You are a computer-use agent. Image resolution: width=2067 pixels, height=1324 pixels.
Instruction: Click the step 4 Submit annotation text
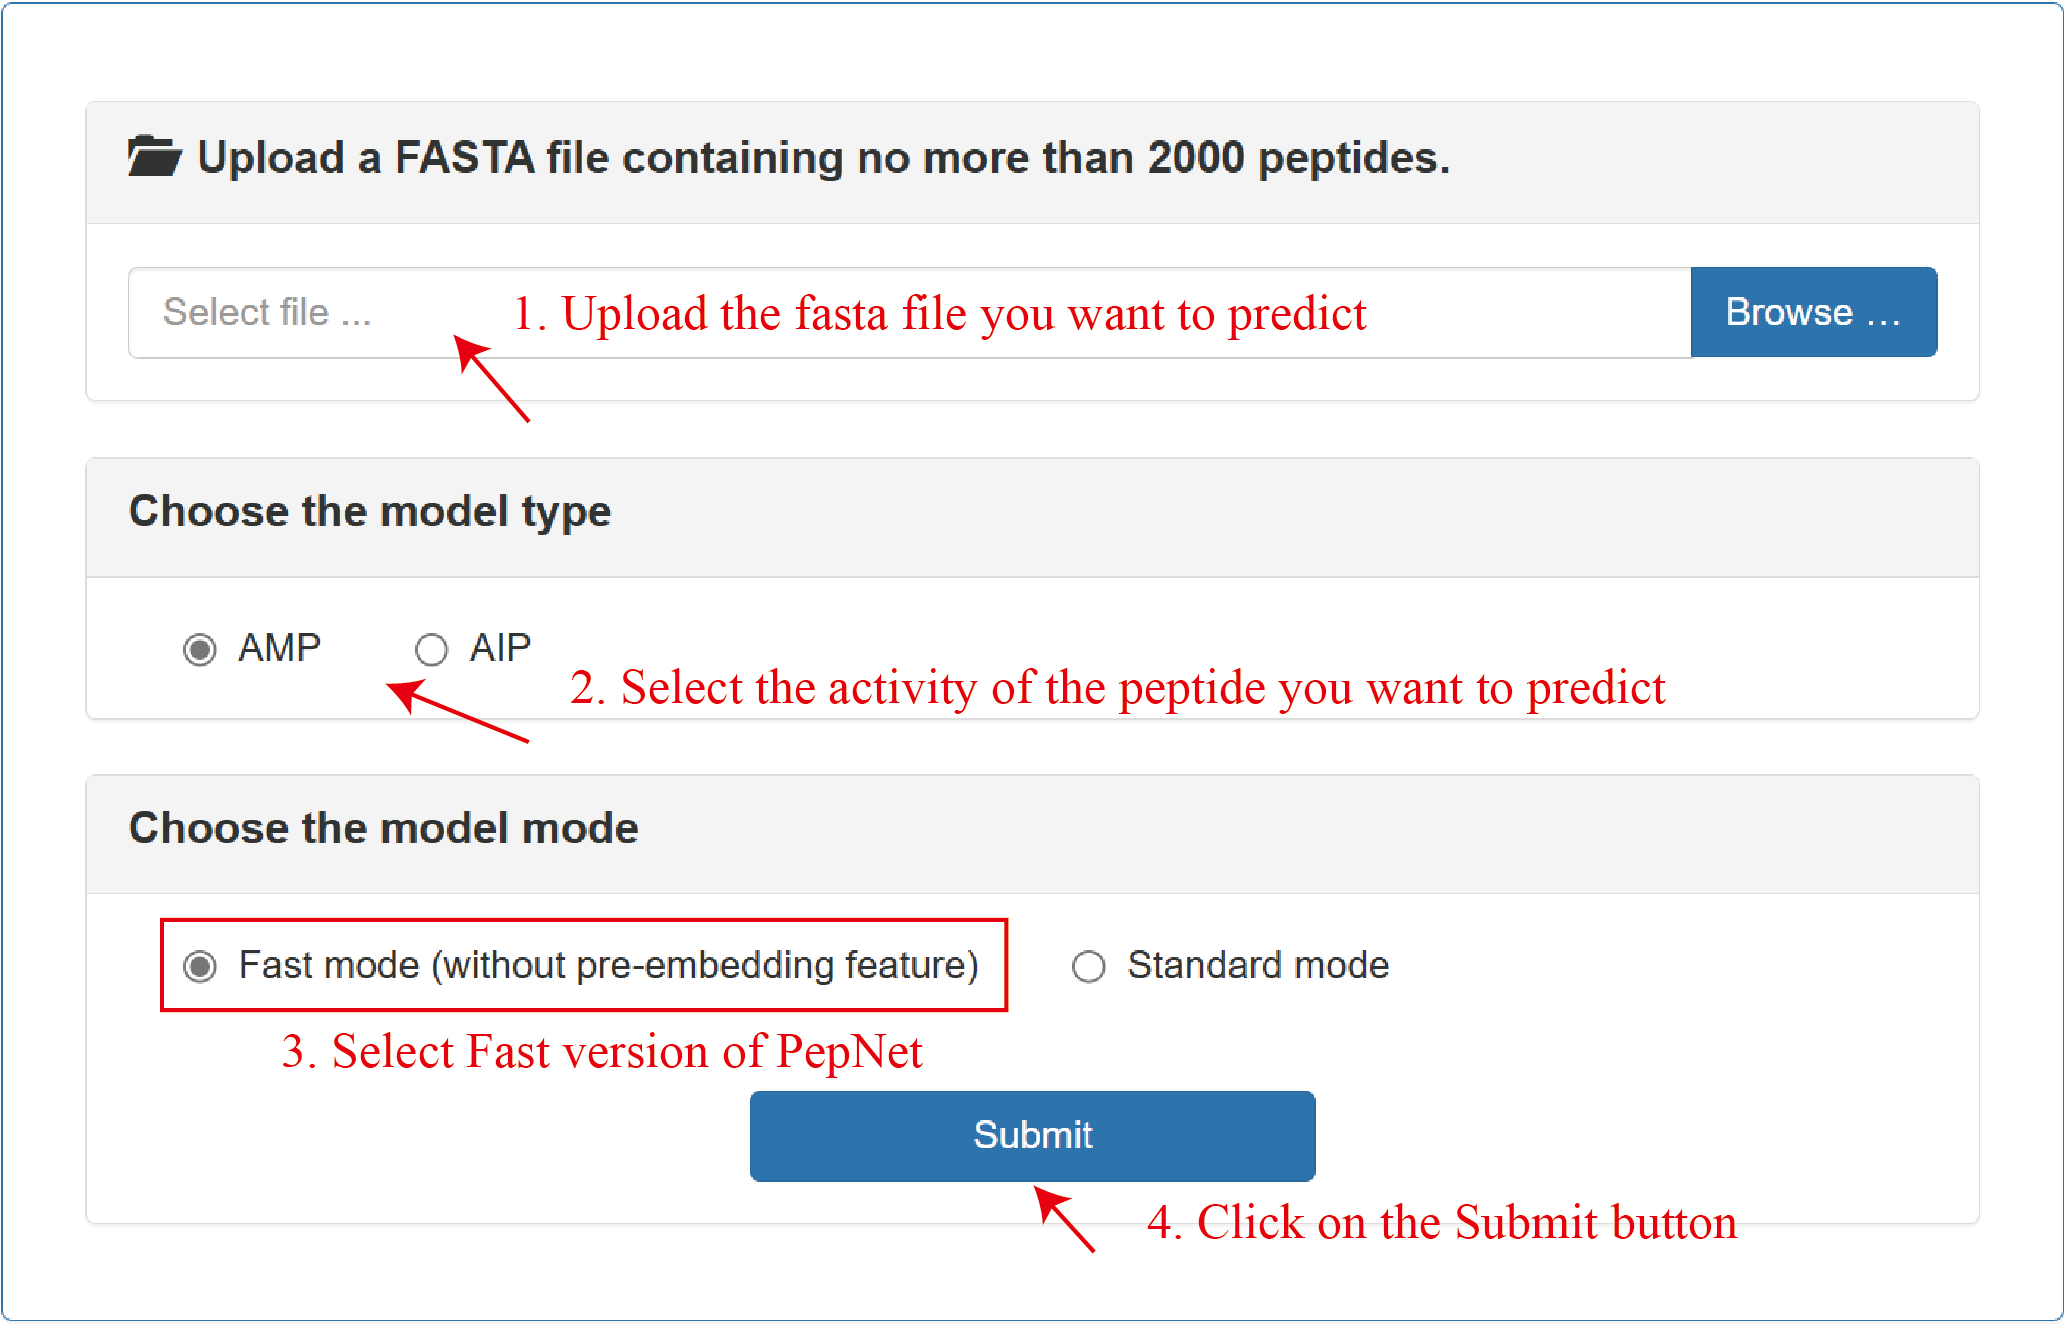click(x=1441, y=1222)
